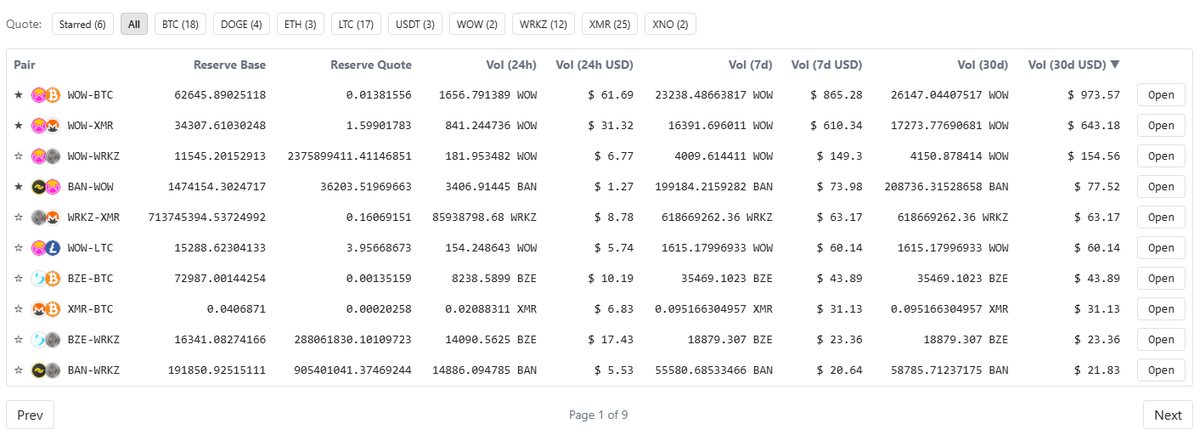Star the XMR-BTC pair
This screenshot has width=1200, height=435.
18,309
